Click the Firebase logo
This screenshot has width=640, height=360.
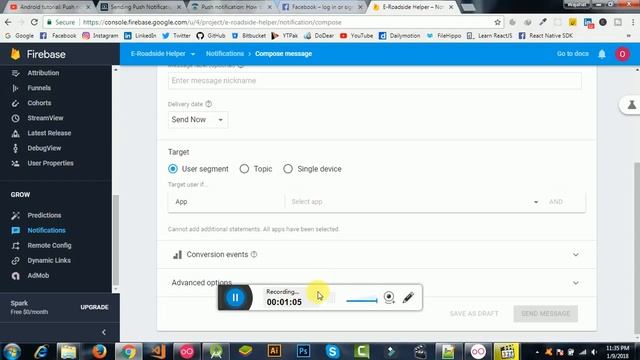[38, 54]
